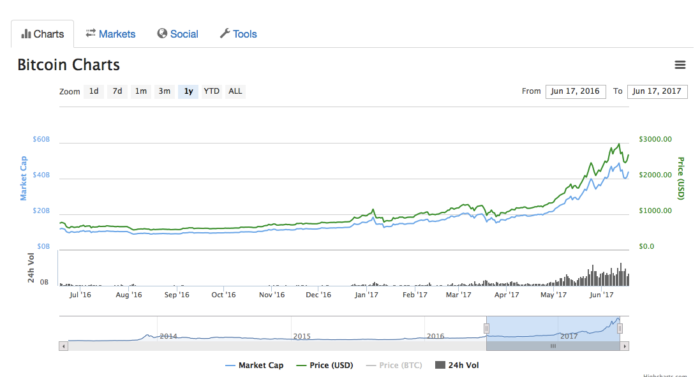
Task: Click the Jun '17 axis label
Action: (x=601, y=295)
